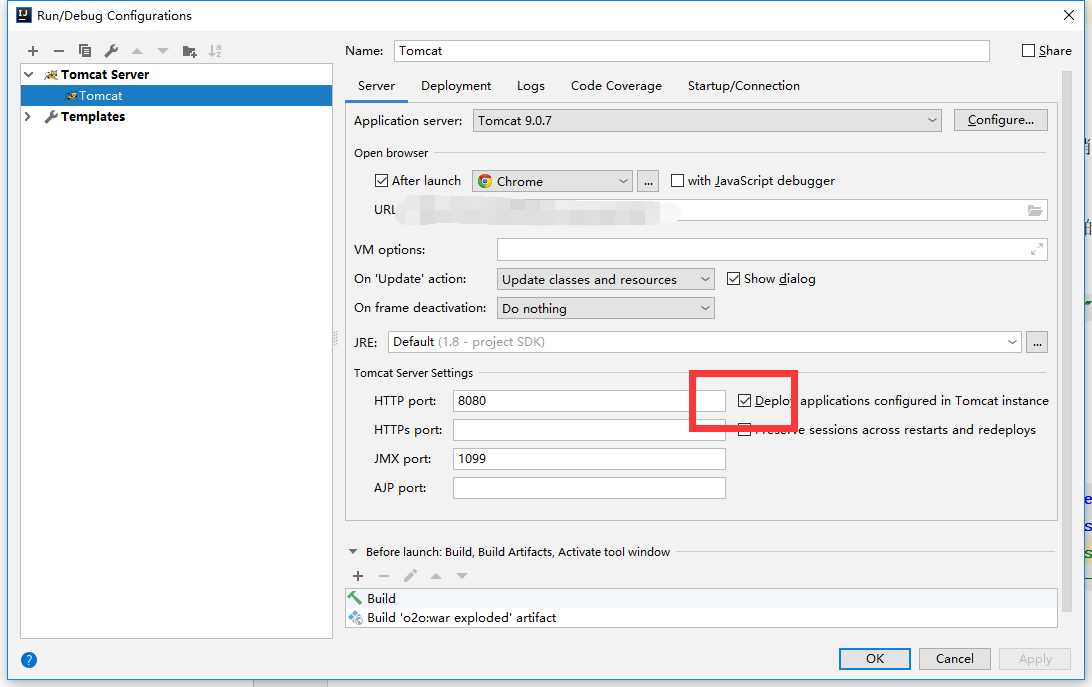
Task: Click the Build hammer icon
Action: (355, 598)
